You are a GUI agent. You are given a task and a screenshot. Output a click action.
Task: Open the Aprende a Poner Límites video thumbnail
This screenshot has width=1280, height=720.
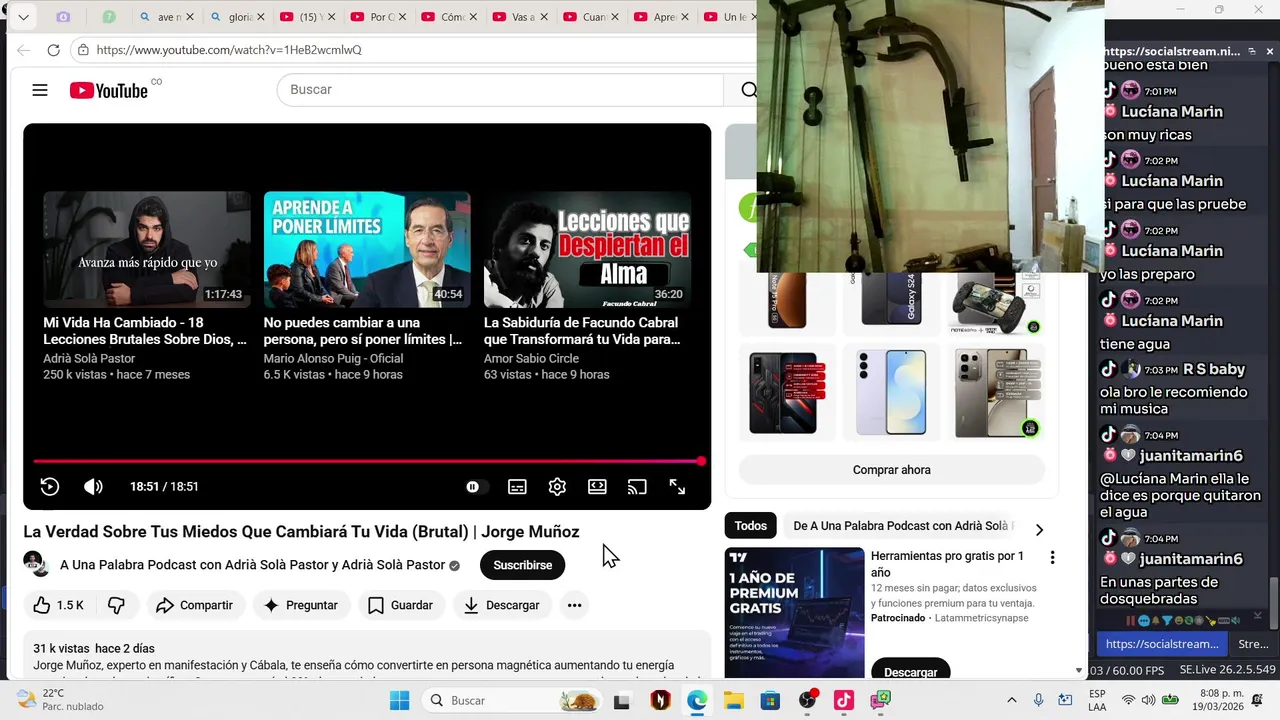click(x=367, y=250)
